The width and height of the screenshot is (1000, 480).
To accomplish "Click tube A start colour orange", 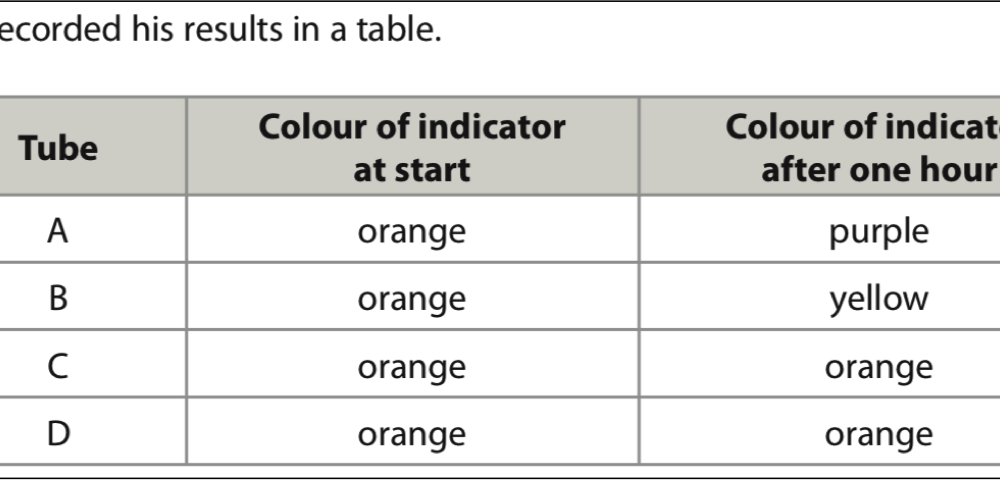I will tap(412, 232).
